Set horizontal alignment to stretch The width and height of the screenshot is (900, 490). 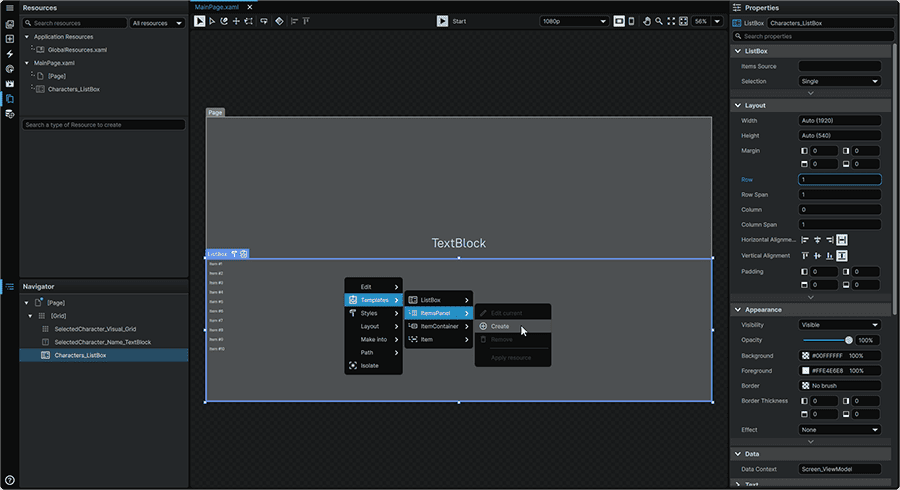pyautogui.click(x=842, y=240)
